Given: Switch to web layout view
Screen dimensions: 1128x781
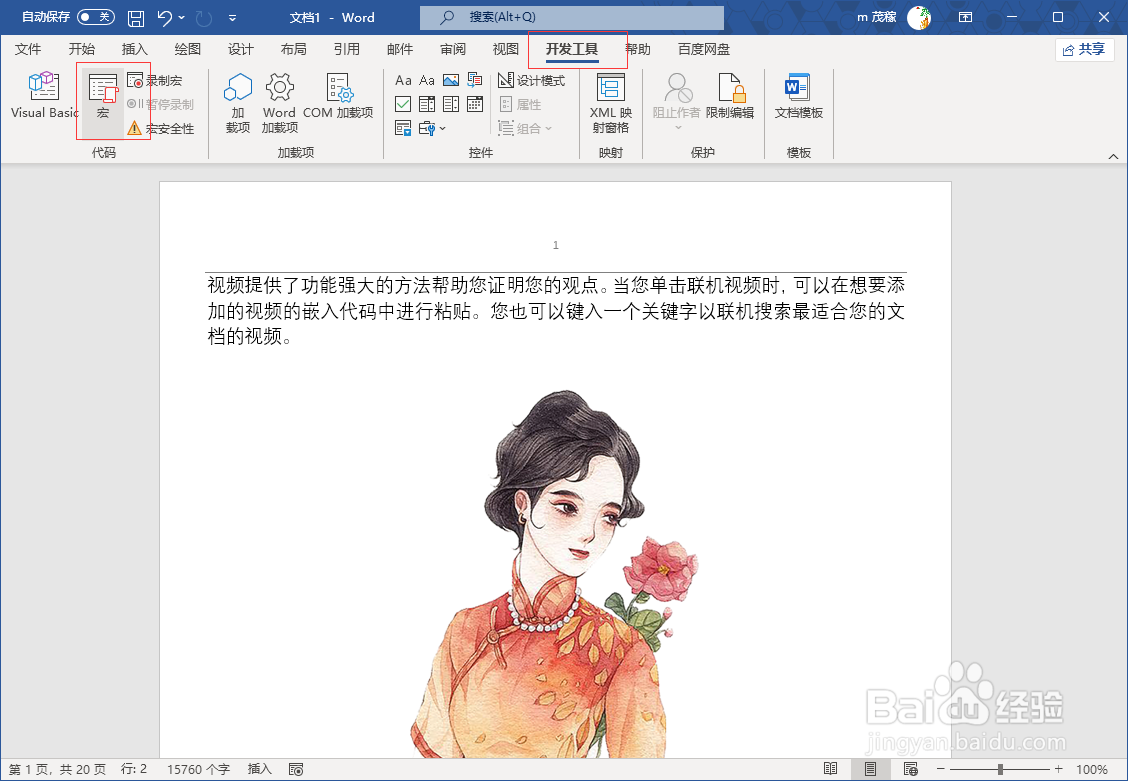Looking at the screenshot, I should pyautogui.click(x=910, y=769).
